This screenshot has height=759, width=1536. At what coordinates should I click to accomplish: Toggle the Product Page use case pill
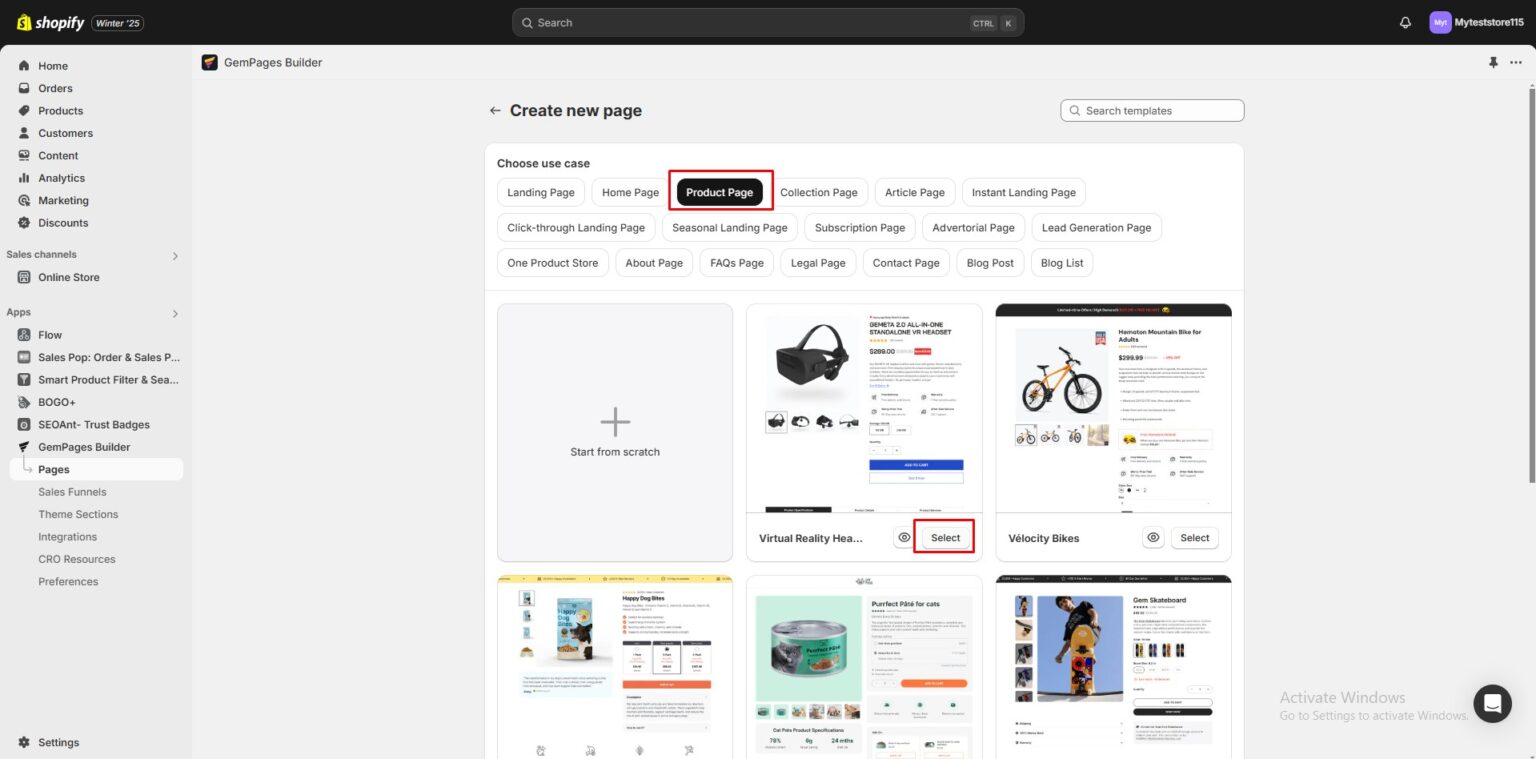click(719, 192)
